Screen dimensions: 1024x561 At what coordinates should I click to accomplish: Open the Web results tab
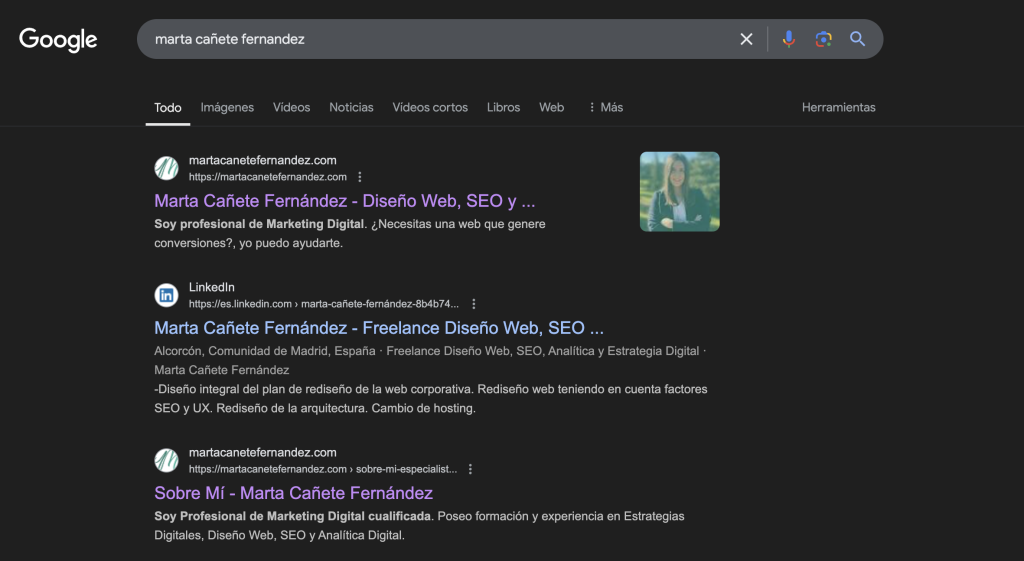tap(551, 107)
